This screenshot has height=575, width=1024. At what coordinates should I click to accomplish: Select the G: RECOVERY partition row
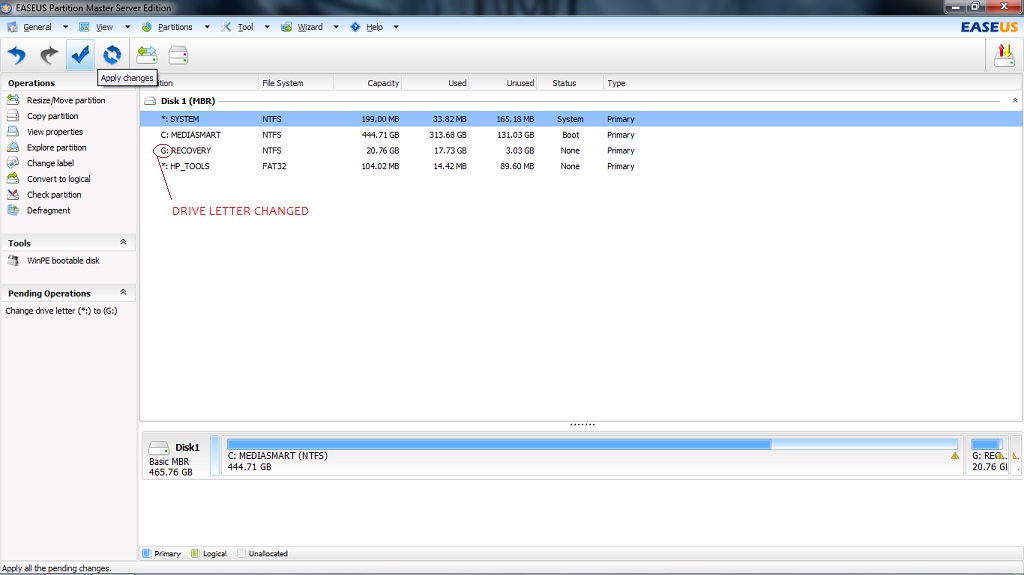581,150
